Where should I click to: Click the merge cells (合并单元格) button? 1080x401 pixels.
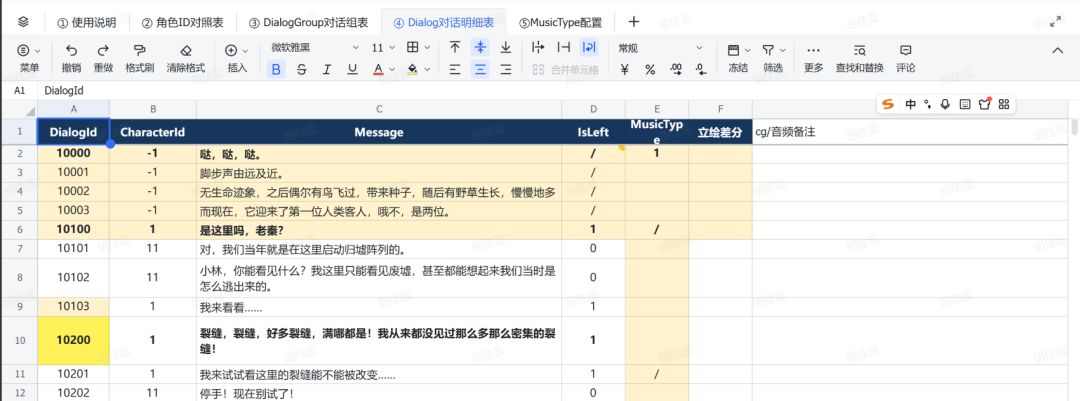point(565,69)
